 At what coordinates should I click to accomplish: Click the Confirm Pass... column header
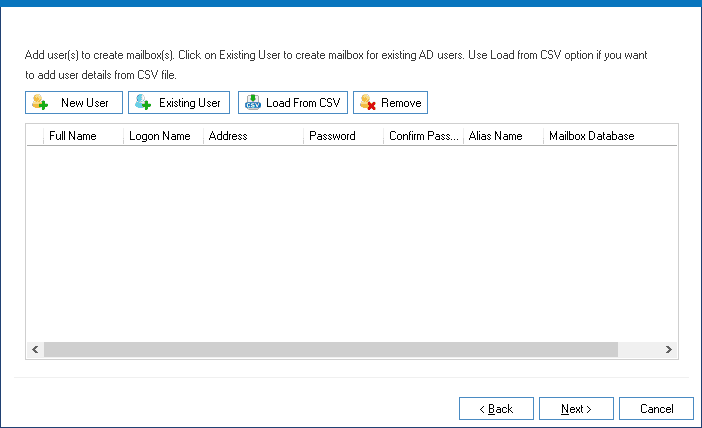click(x=424, y=136)
